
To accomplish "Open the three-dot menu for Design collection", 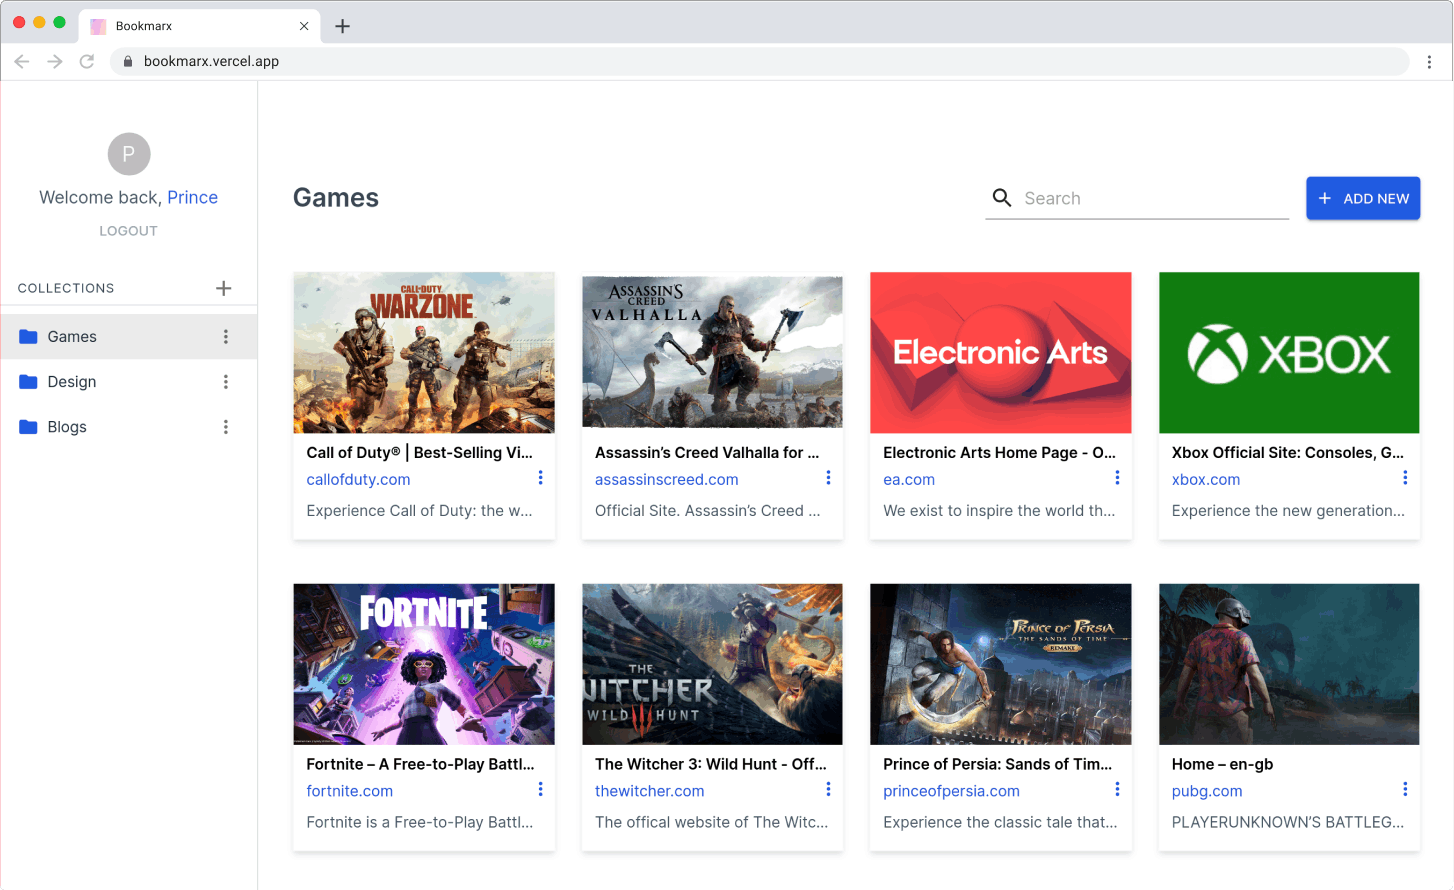I will 226,382.
